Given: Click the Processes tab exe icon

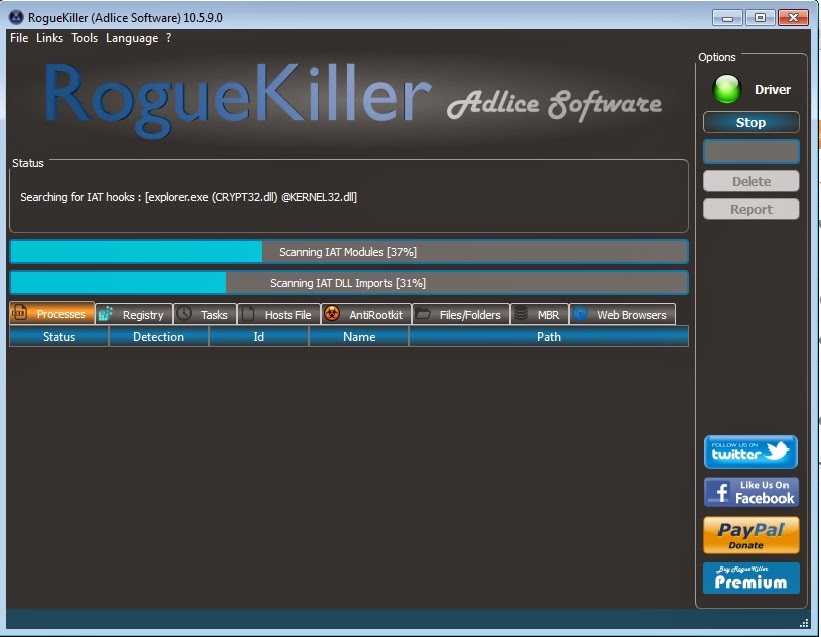Looking at the screenshot, I should (x=19, y=312).
